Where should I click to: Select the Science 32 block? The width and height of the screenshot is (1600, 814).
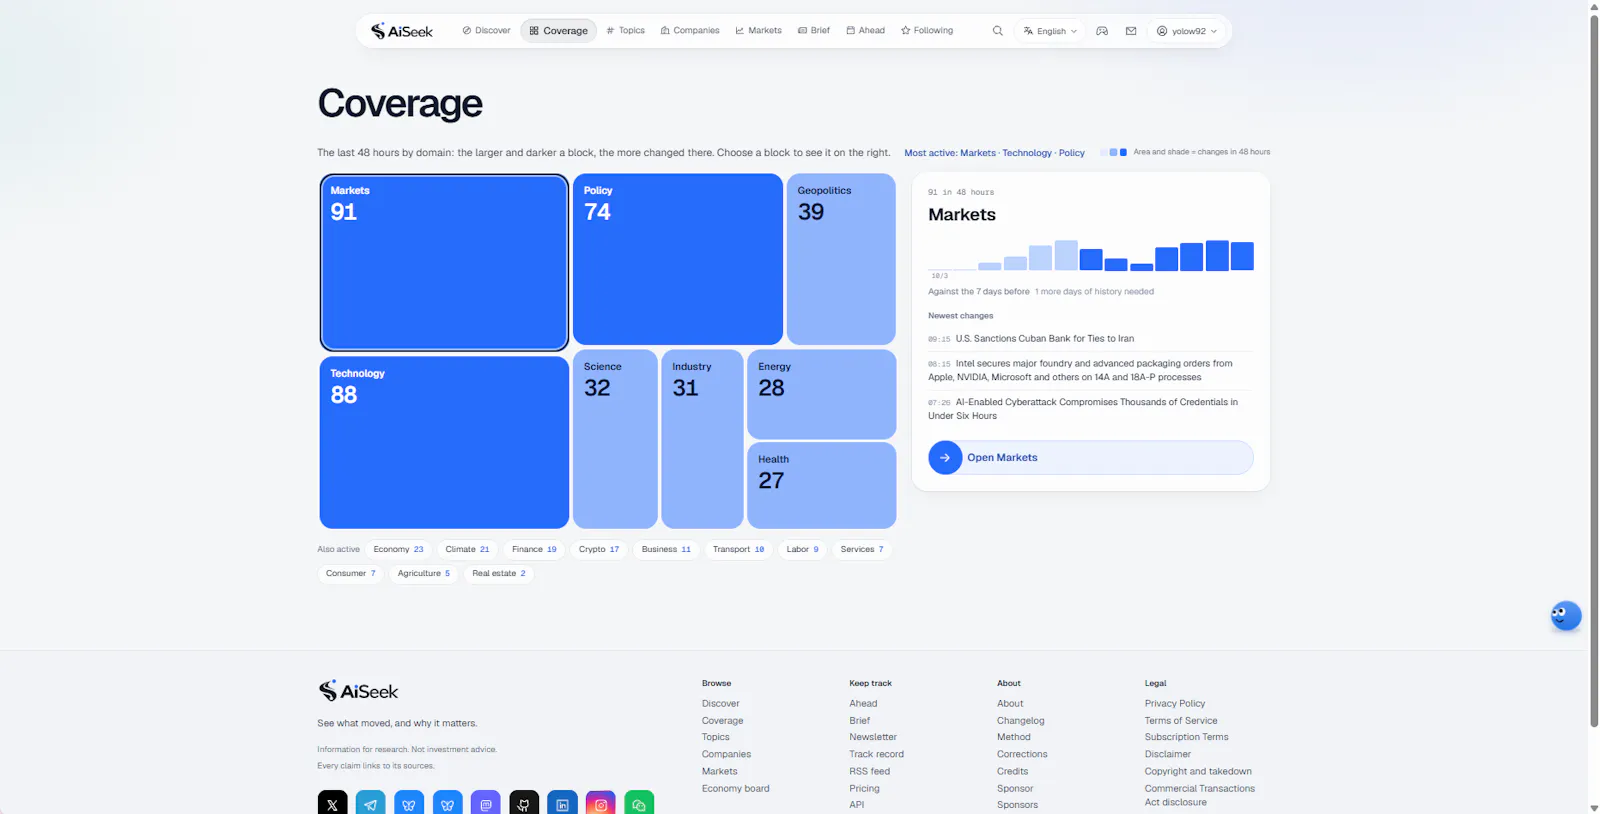point(615,438)
